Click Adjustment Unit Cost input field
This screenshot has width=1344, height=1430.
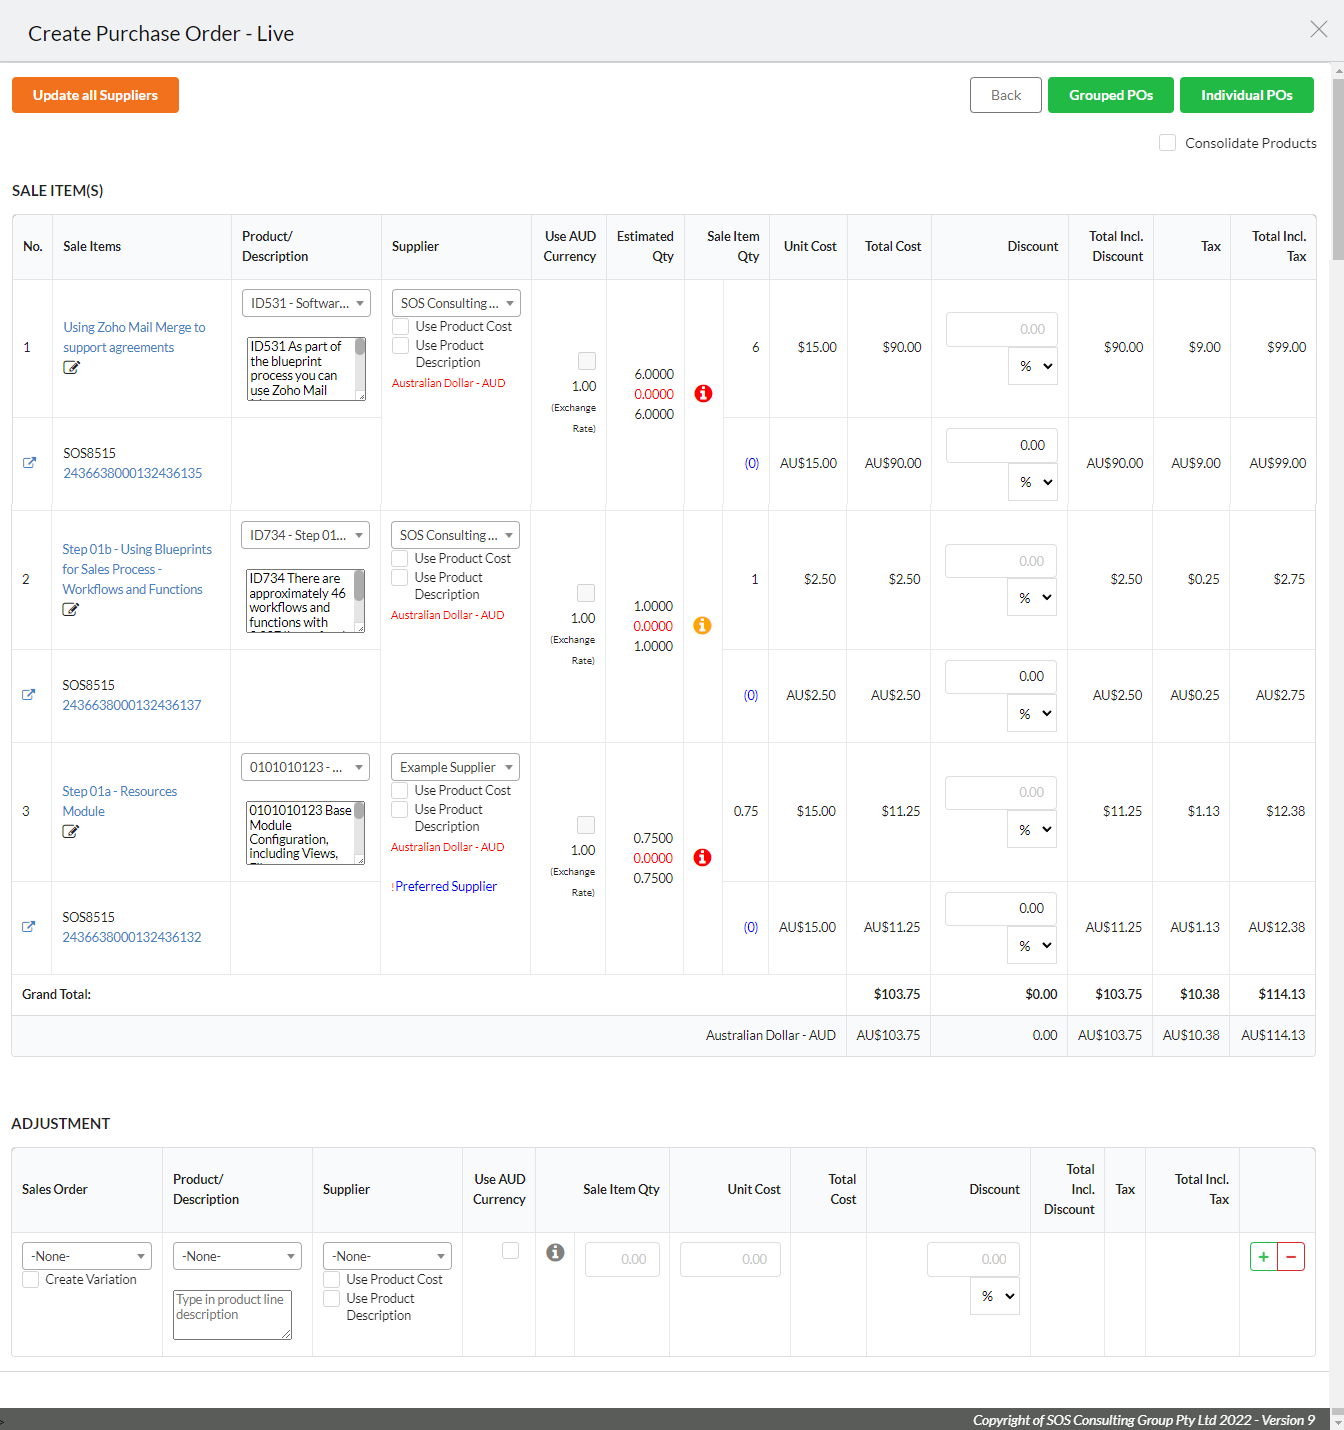pos(730,1259)
